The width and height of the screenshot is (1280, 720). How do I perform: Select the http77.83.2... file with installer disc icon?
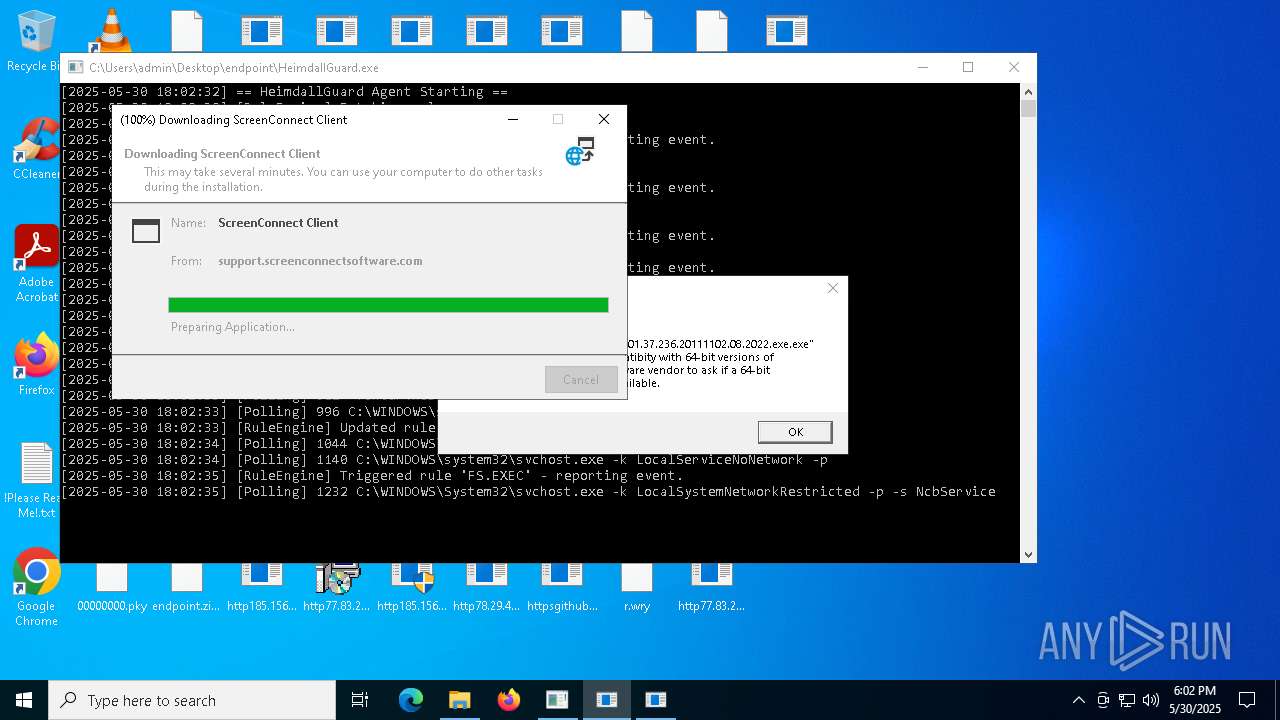337,587
